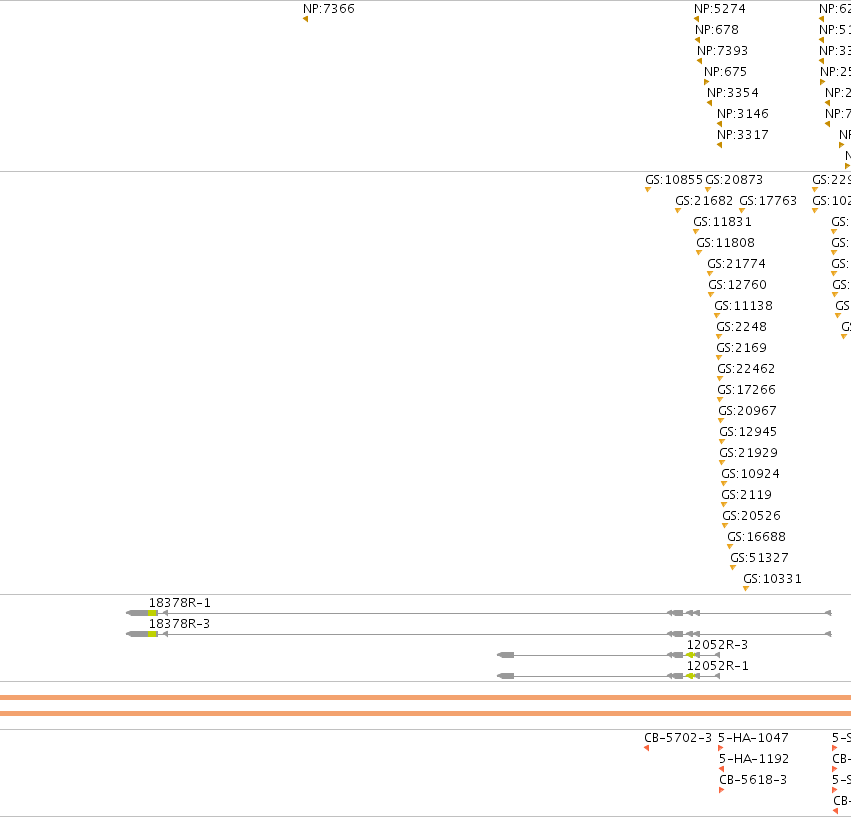This screenshot has height=817, width=851.
Task: Click the NP:678 insertion label
Action: click(x=717, y=30)
